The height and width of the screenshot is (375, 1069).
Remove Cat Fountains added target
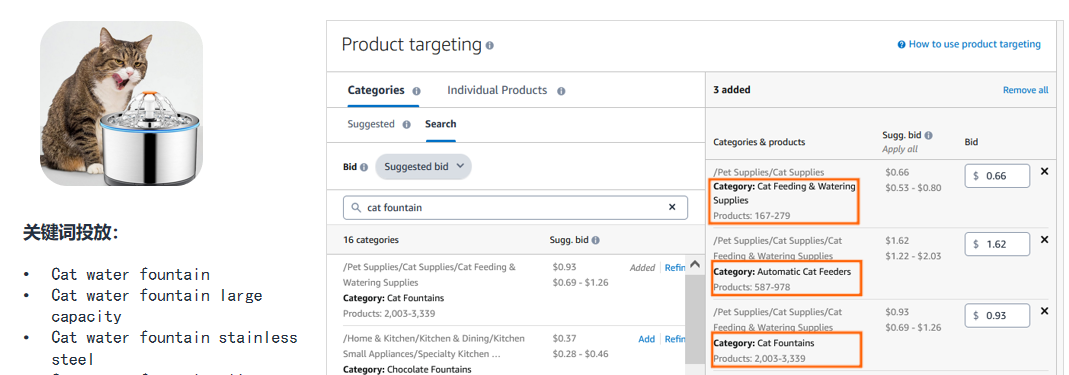[x=1044, y=311]
